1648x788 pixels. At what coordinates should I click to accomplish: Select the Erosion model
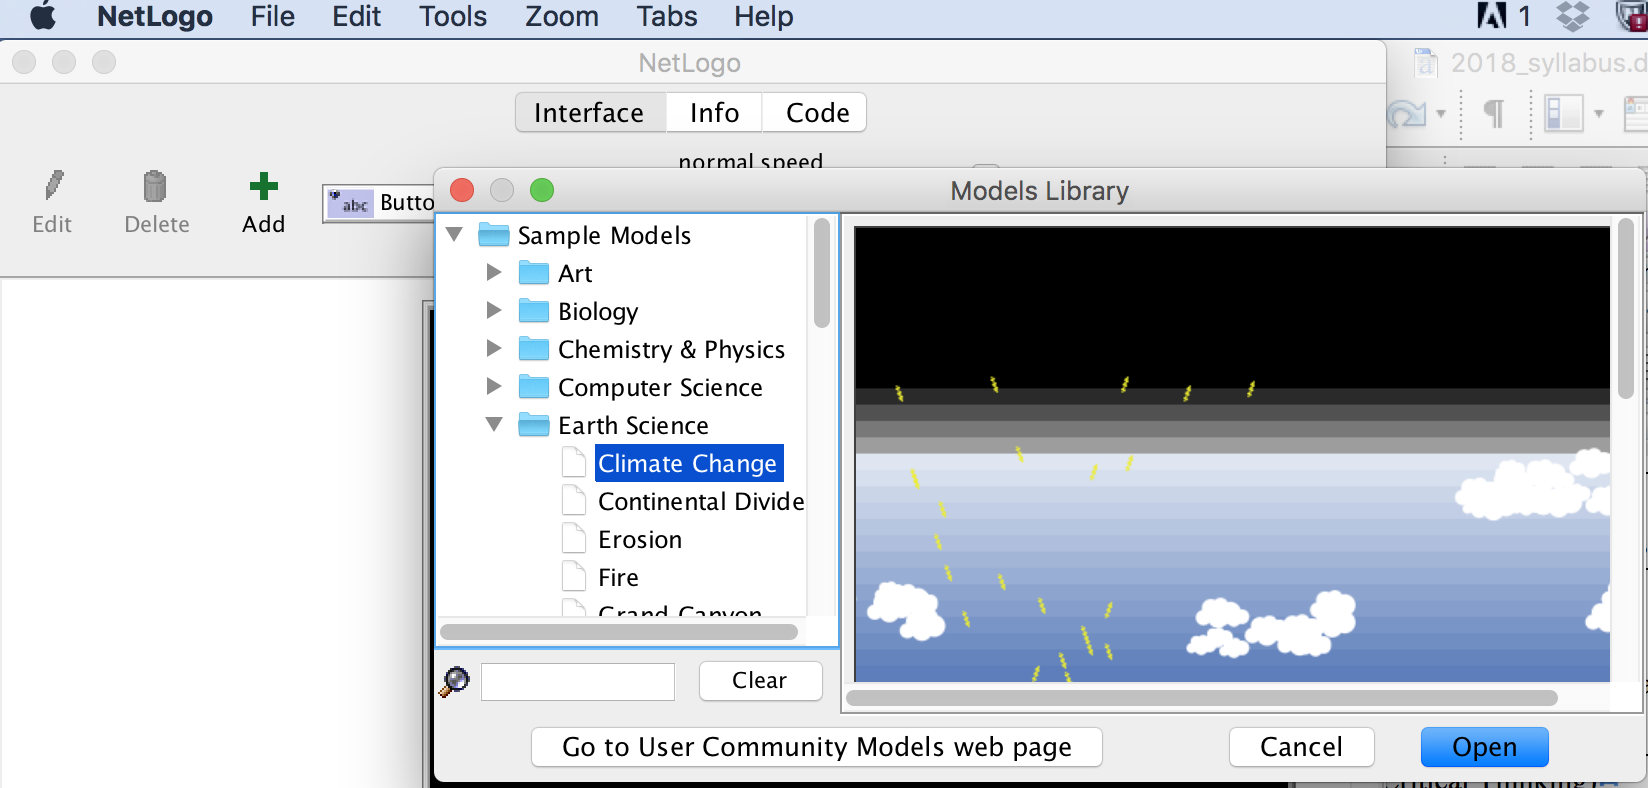(640, 539)
